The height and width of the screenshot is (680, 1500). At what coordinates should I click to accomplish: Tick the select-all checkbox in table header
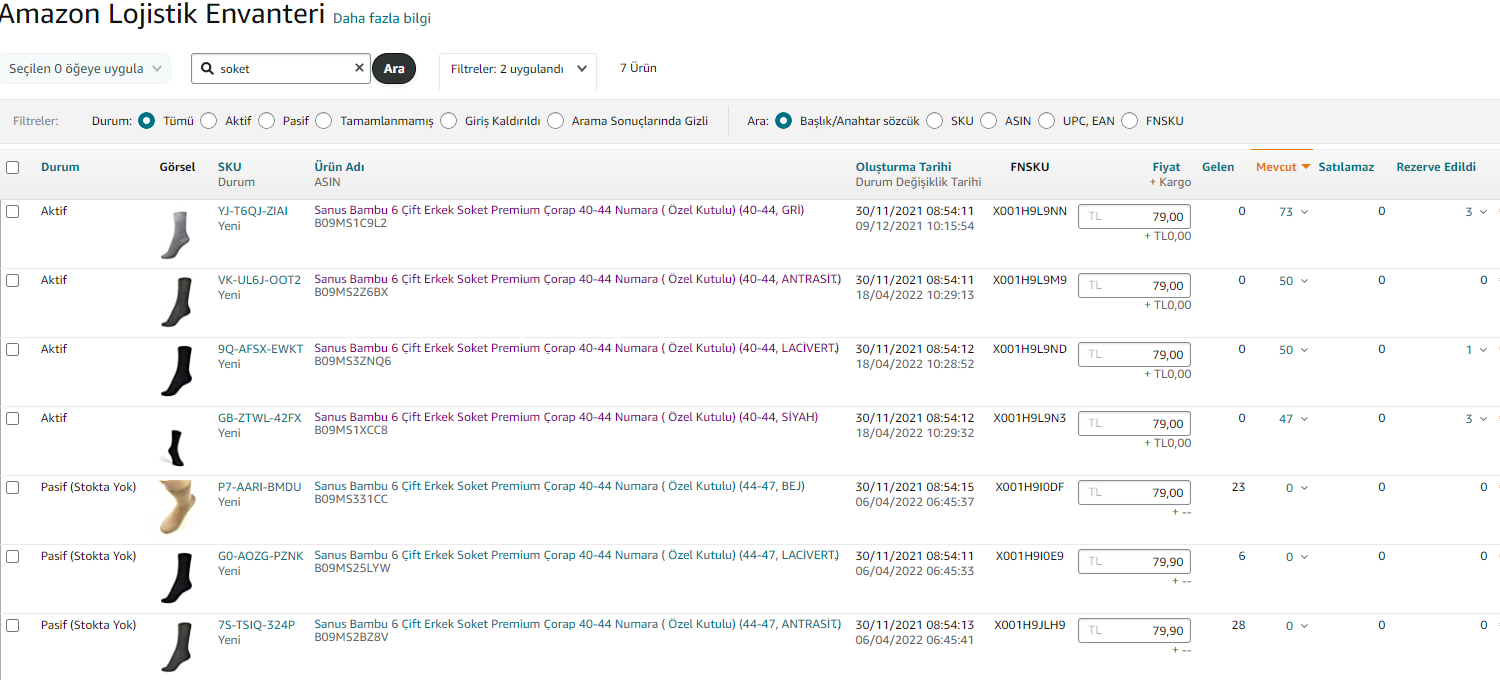(13, 167)
